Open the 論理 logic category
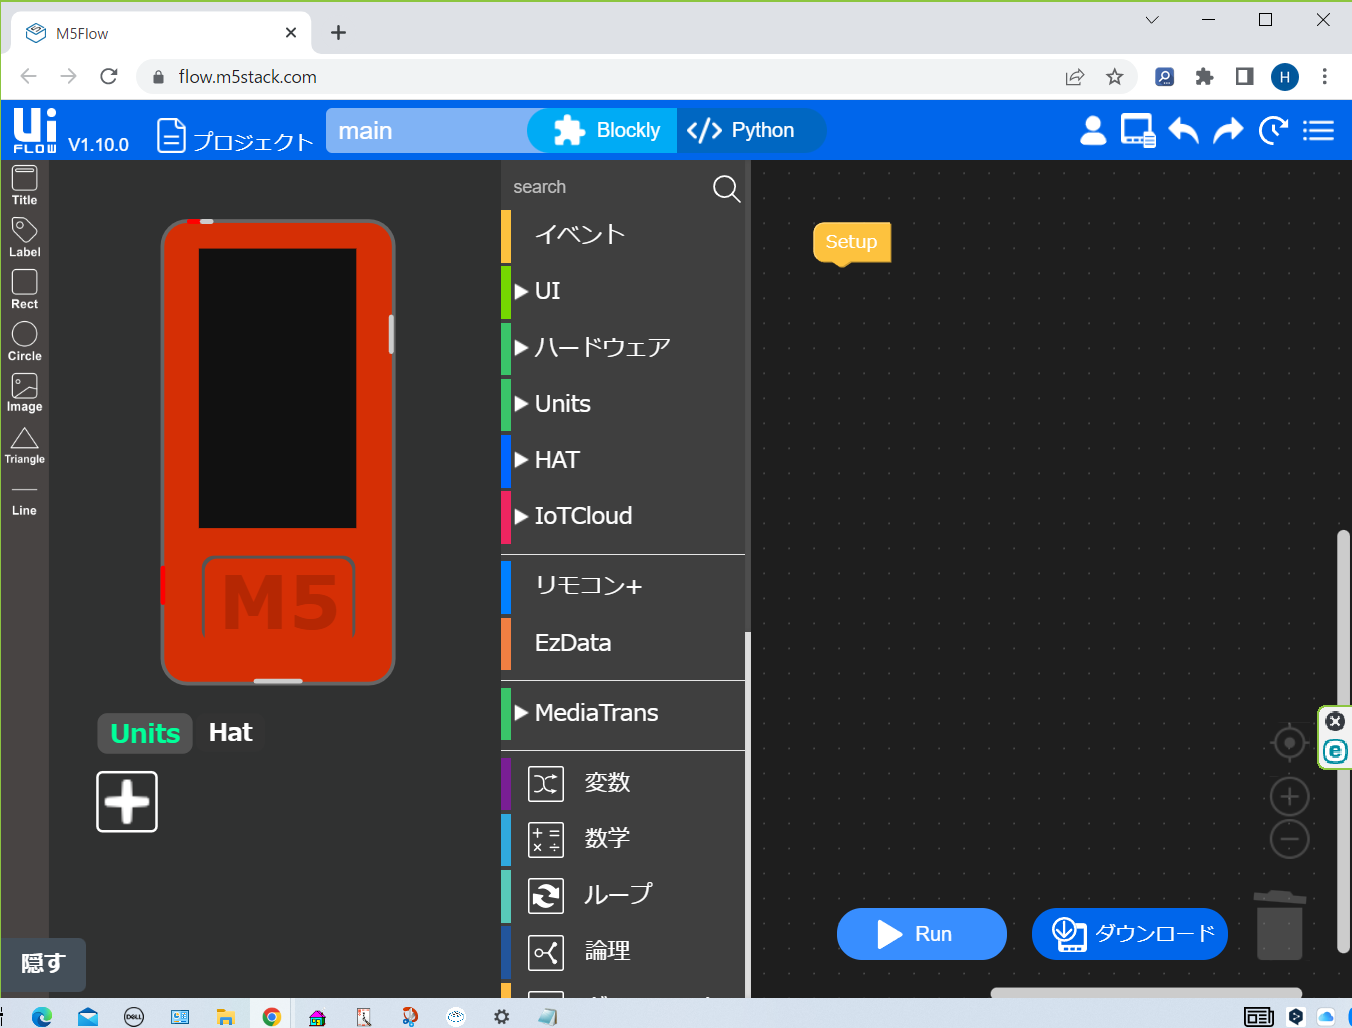The height and width of the screenshot is (1028, 1352). (623, 951)
